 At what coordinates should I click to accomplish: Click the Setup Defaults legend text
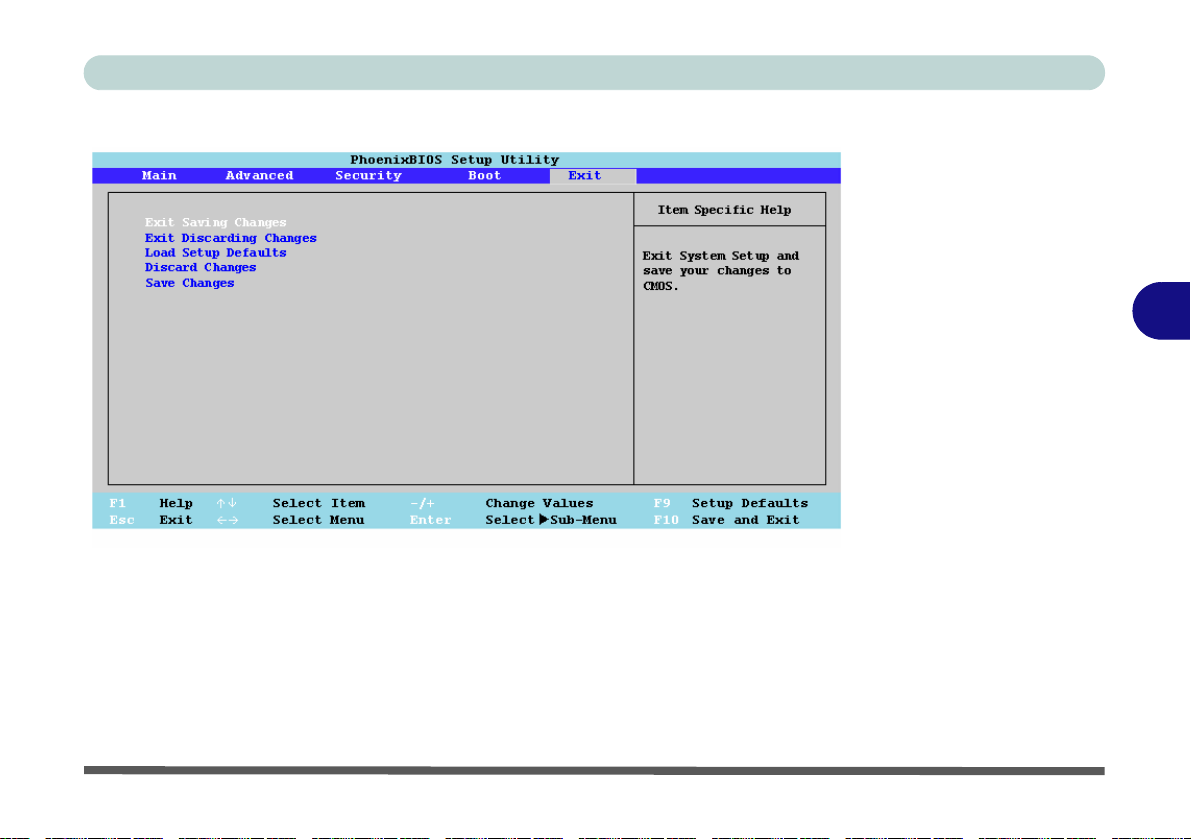750,503
